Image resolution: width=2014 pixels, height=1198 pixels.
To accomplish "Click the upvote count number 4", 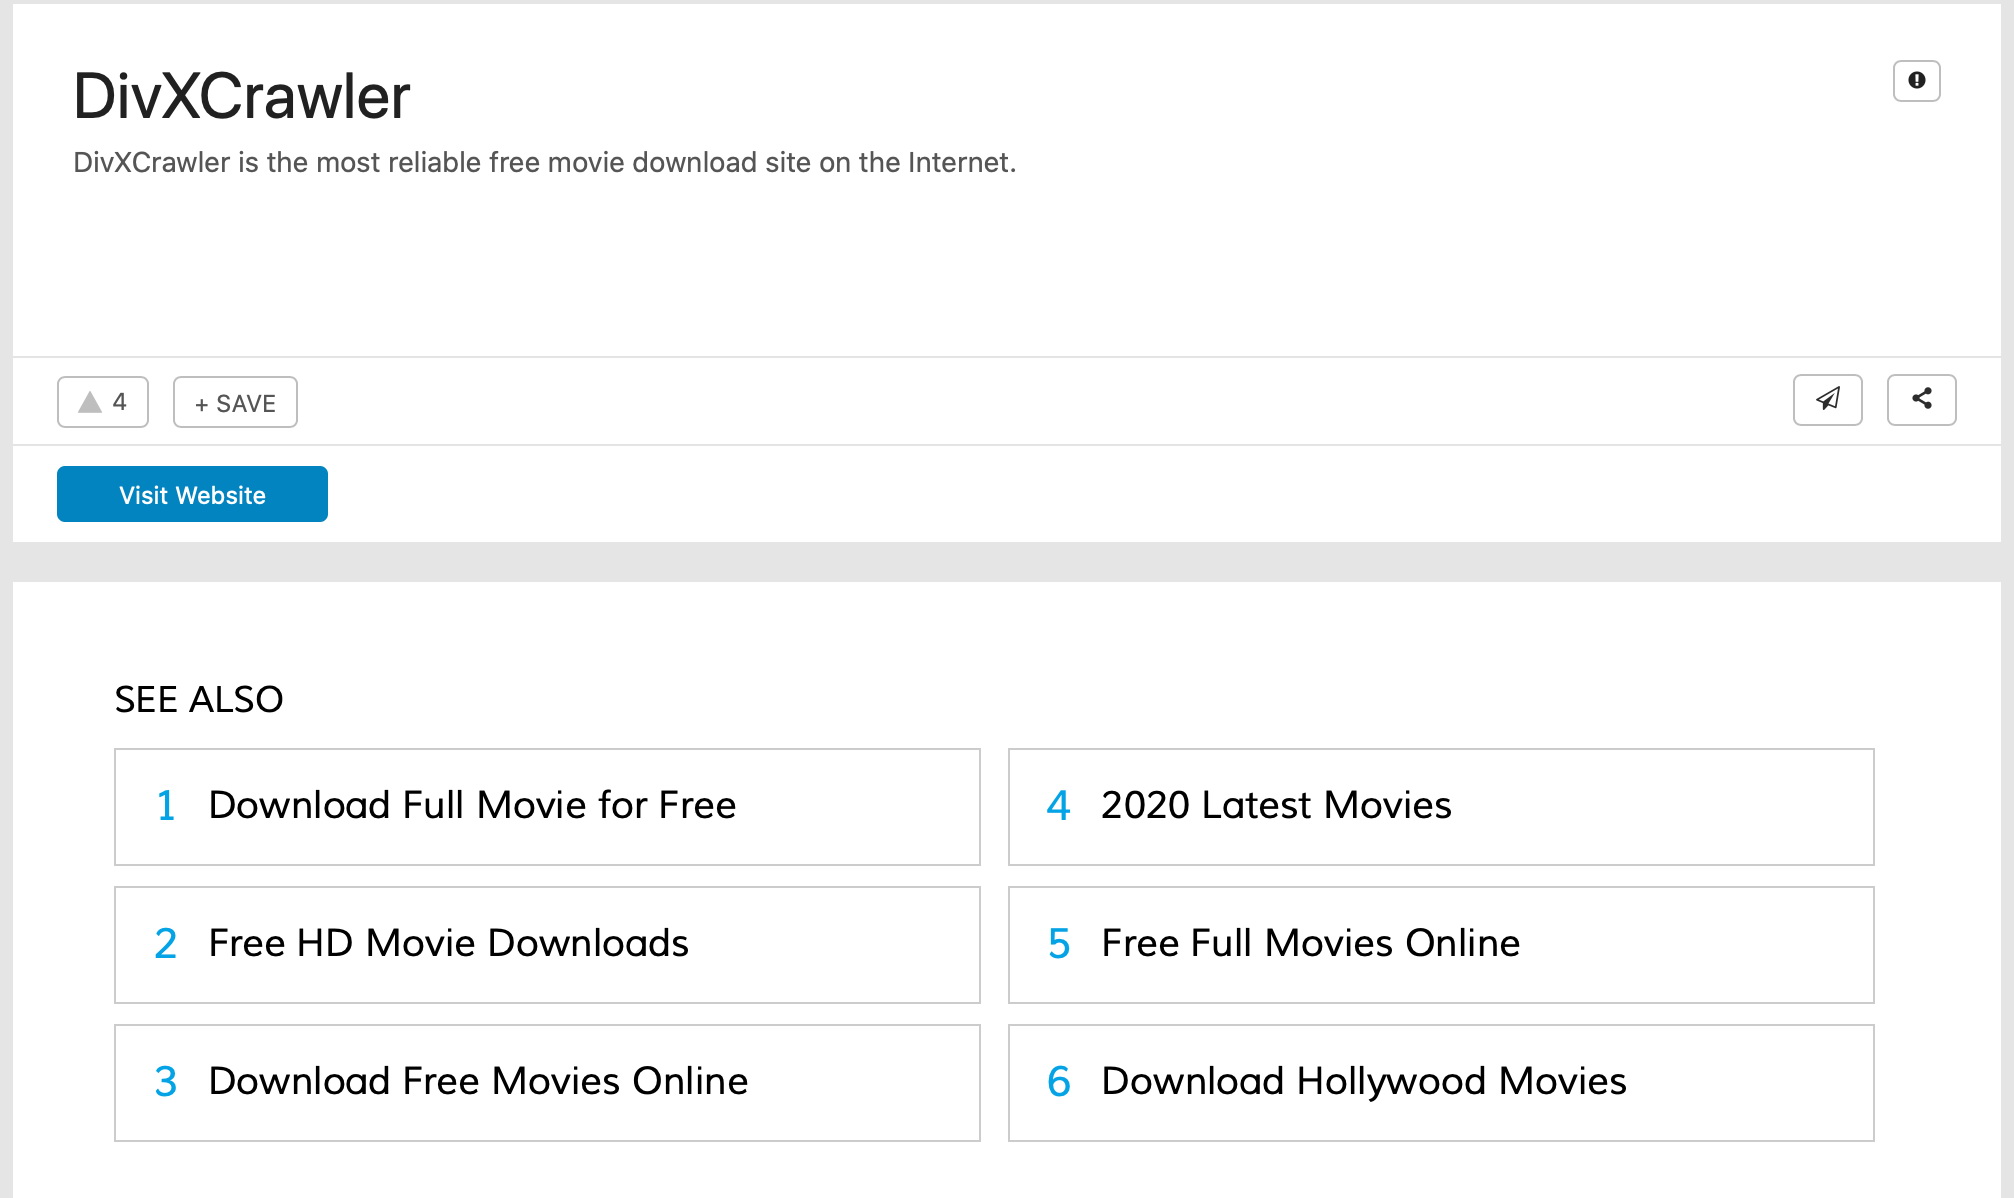I will tap(120, 402).
